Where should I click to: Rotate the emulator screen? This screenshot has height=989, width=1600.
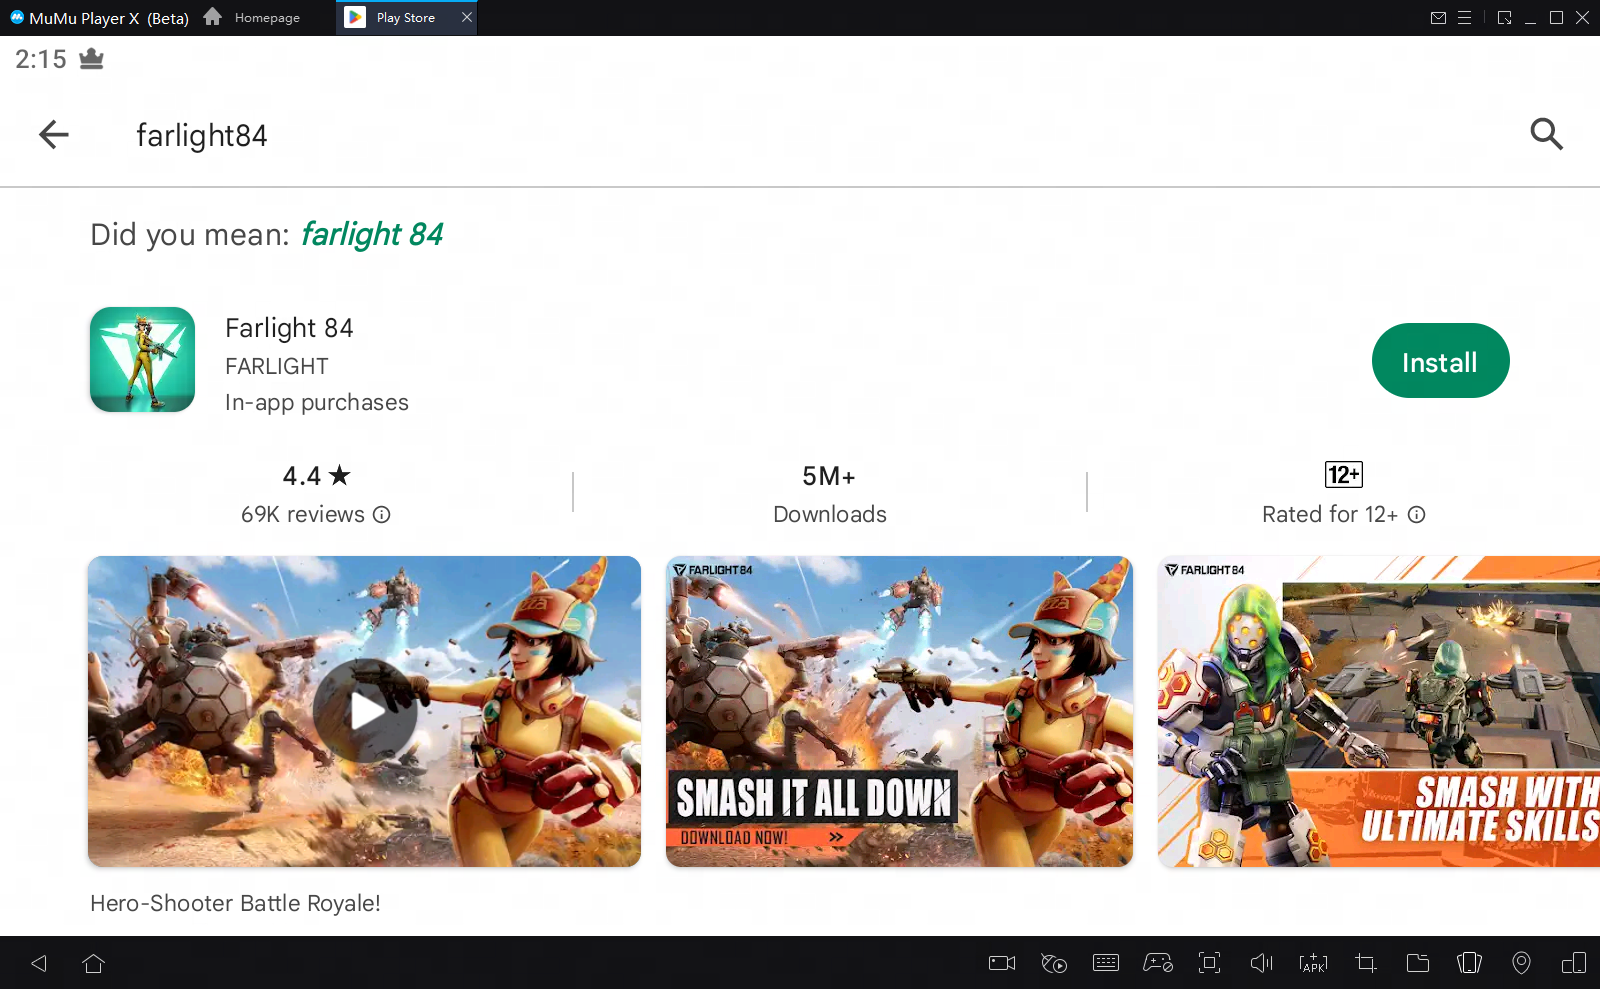tap(1469, 963)
